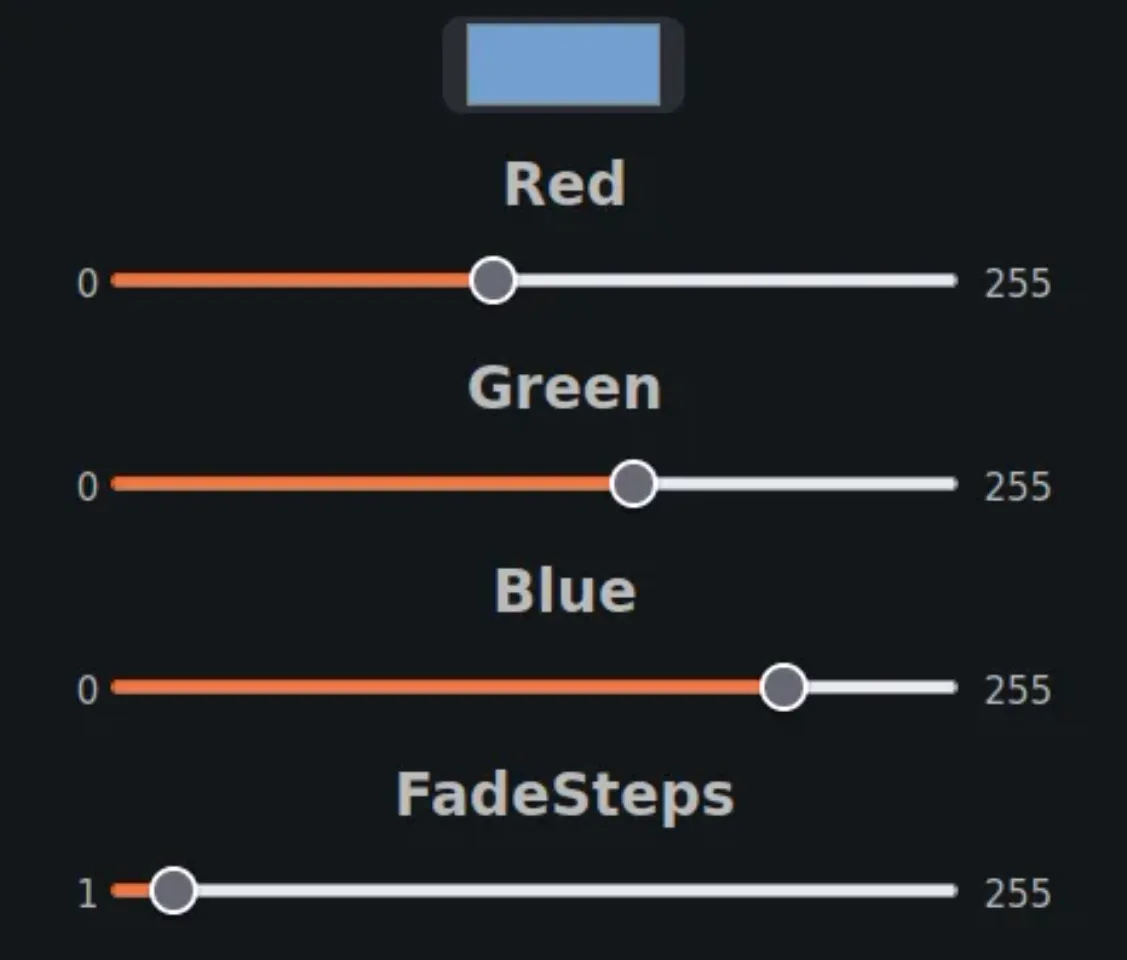Click the "Blue" slider label
The image size is (1127, 960).
pyautogui.click(x=564, y=591)
